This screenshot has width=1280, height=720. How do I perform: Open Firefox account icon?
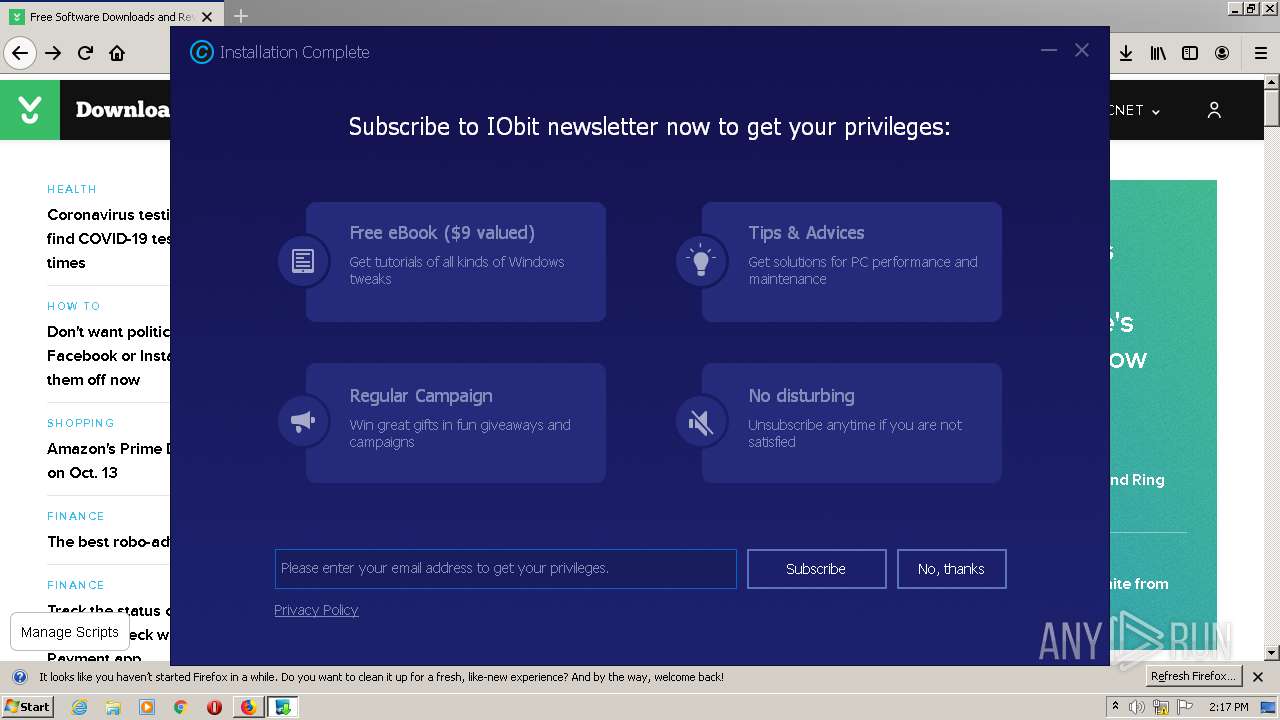click(x=1222, y=53)
